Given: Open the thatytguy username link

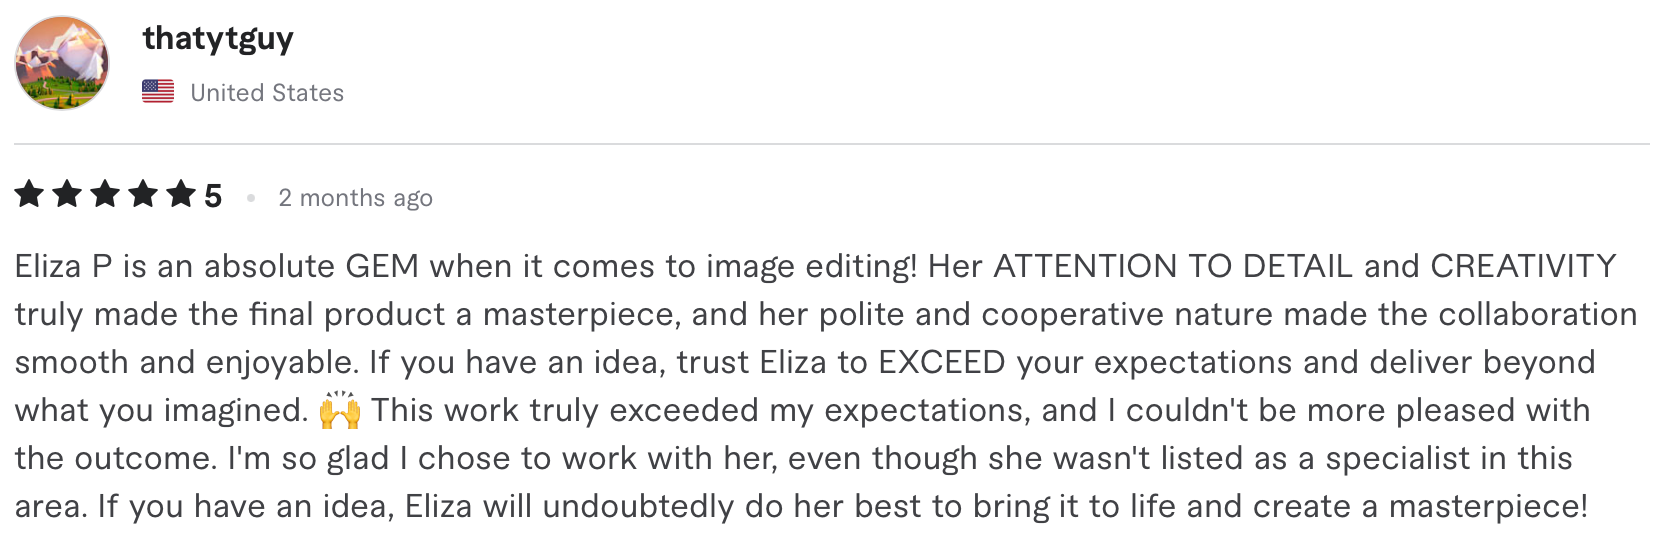Looking at the screenshot, I should [218, 39].
